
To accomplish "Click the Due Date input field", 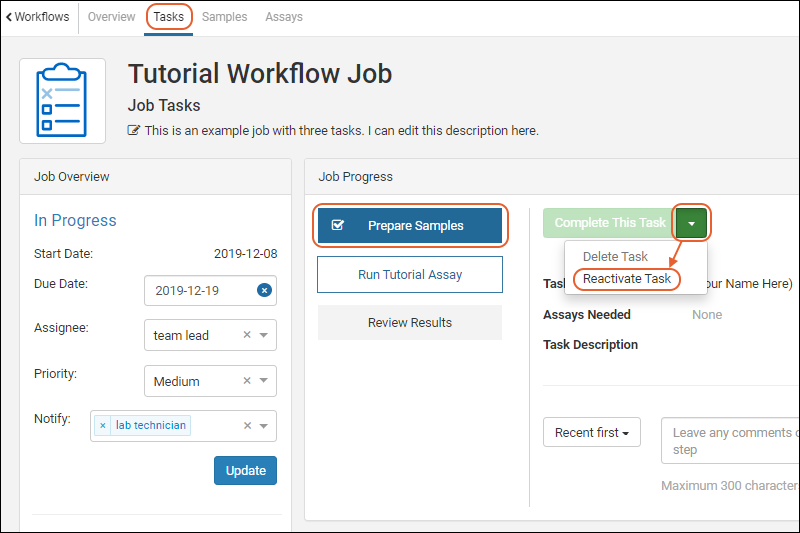I will 200,291.
